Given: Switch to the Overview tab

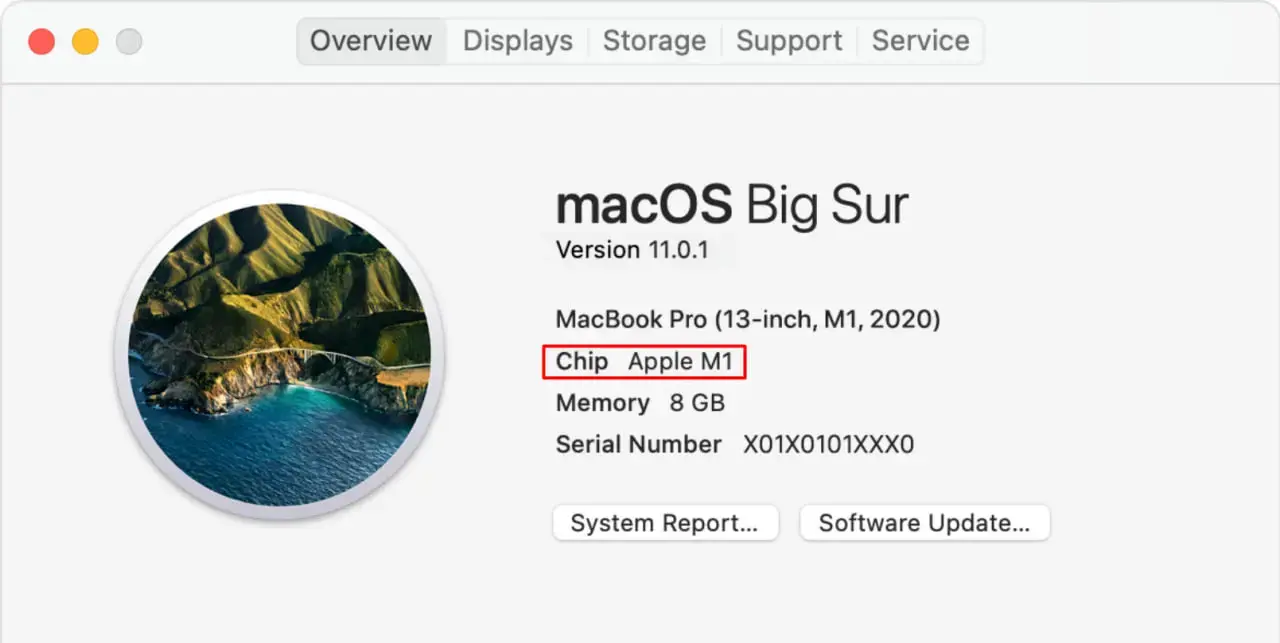Looking at the screenshot, I should (371, 41).
